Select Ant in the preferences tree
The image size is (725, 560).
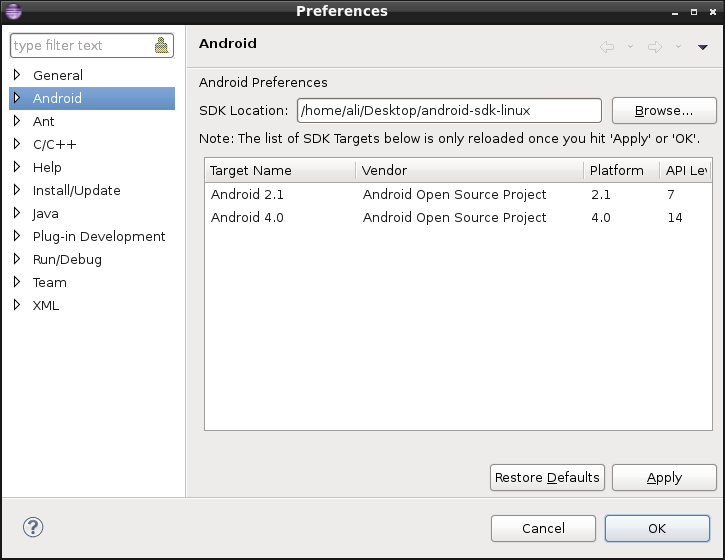(x=43, y=121)
